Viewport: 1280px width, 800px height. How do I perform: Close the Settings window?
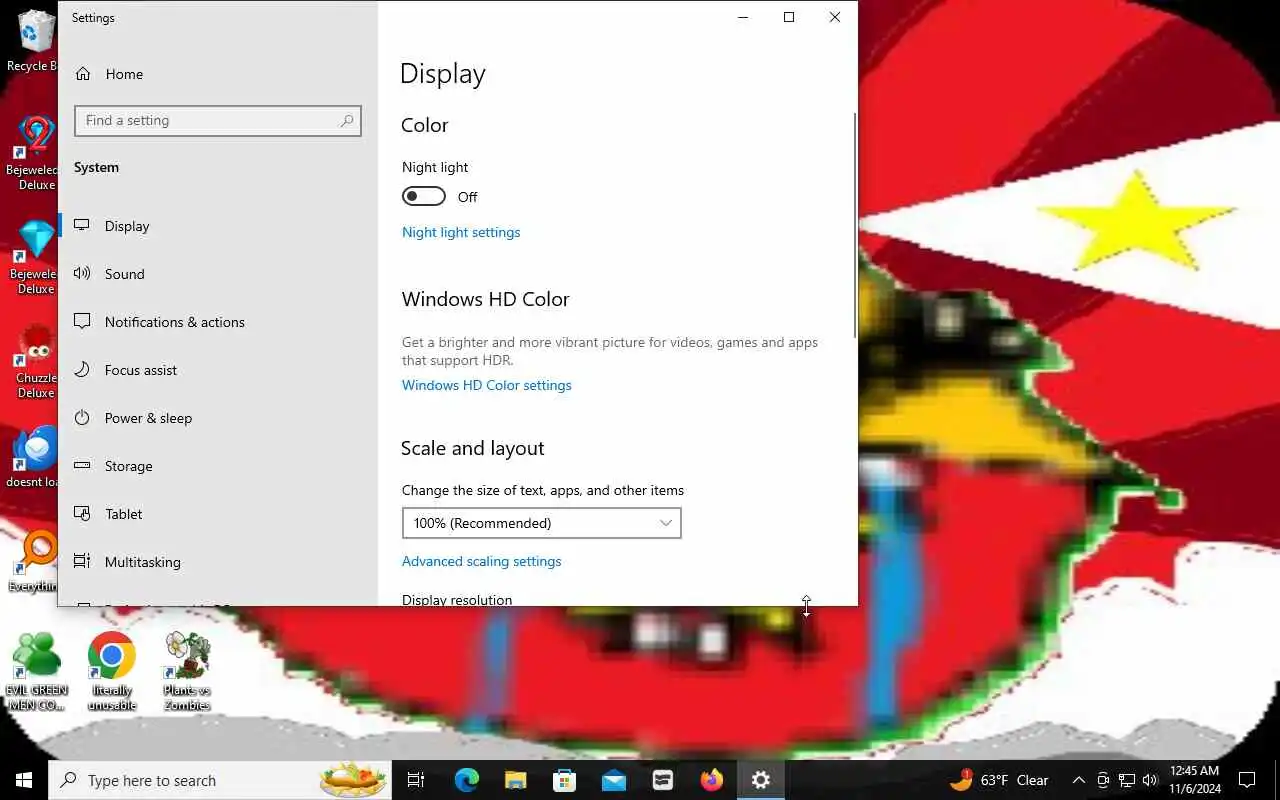[x=835, y=17]
